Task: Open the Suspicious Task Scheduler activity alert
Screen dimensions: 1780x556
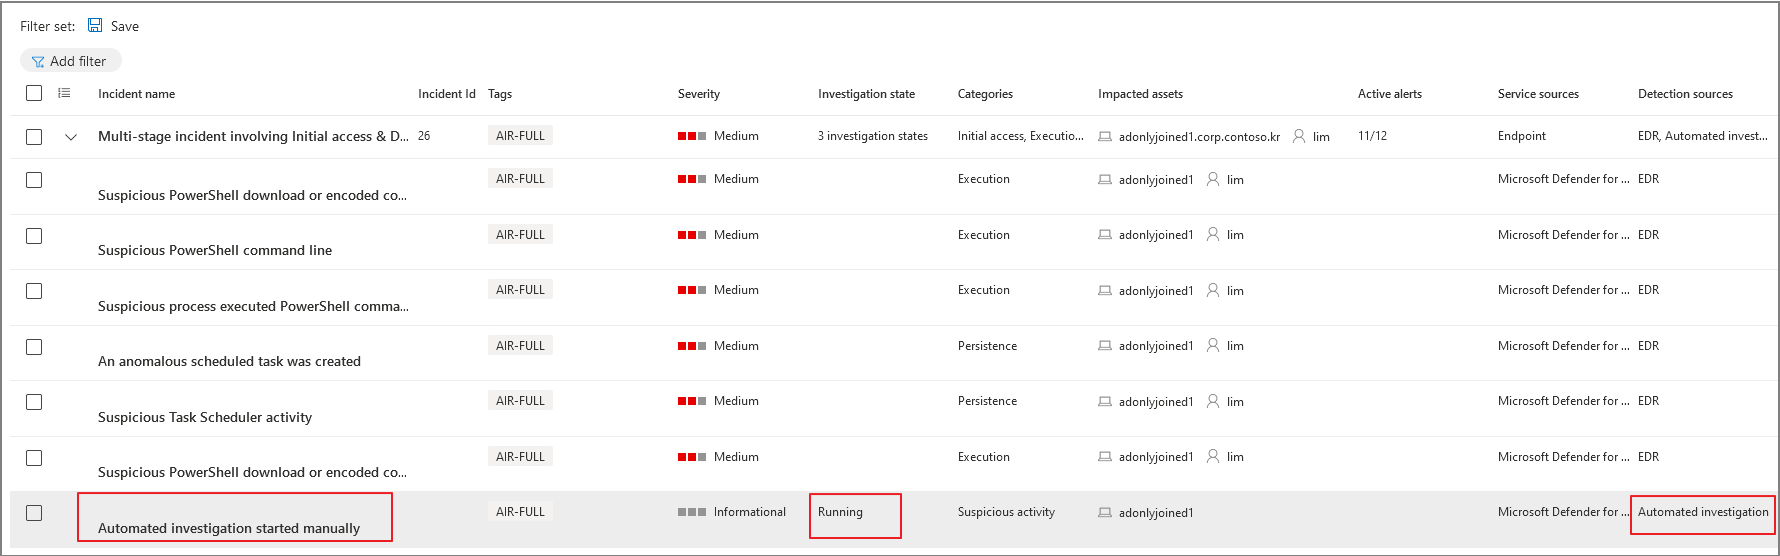Action: click(x=205, y=417)
